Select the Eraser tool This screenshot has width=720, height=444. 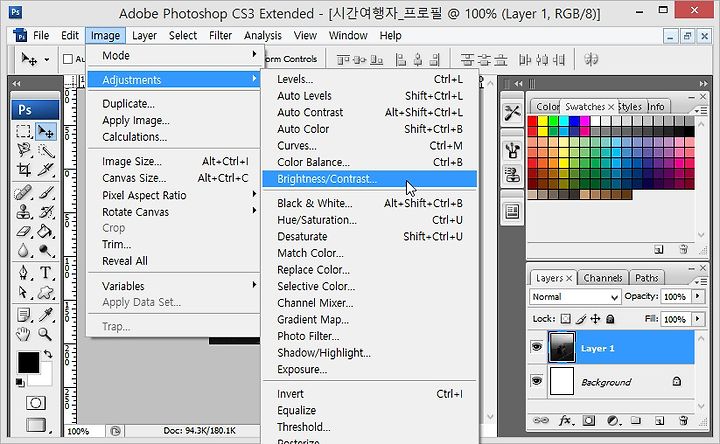coord(23,231)
